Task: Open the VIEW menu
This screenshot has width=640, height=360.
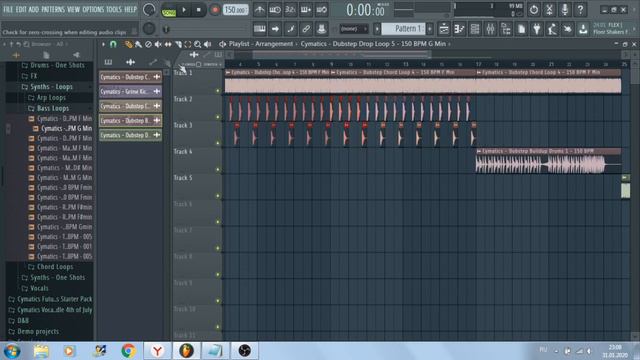Action: (73, 9)
